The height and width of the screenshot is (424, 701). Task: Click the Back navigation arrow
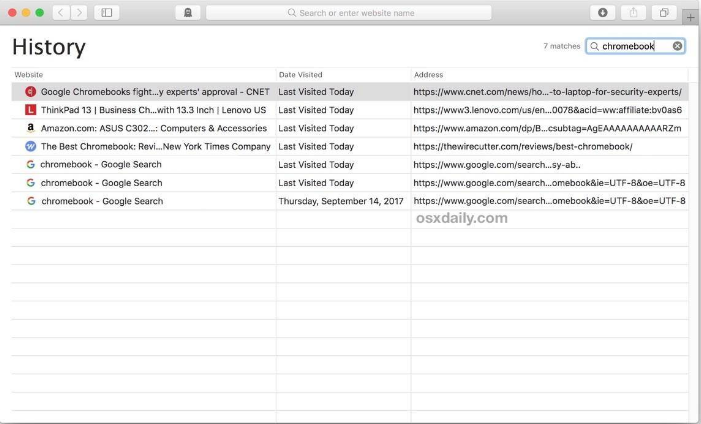(x=60, y=12)
